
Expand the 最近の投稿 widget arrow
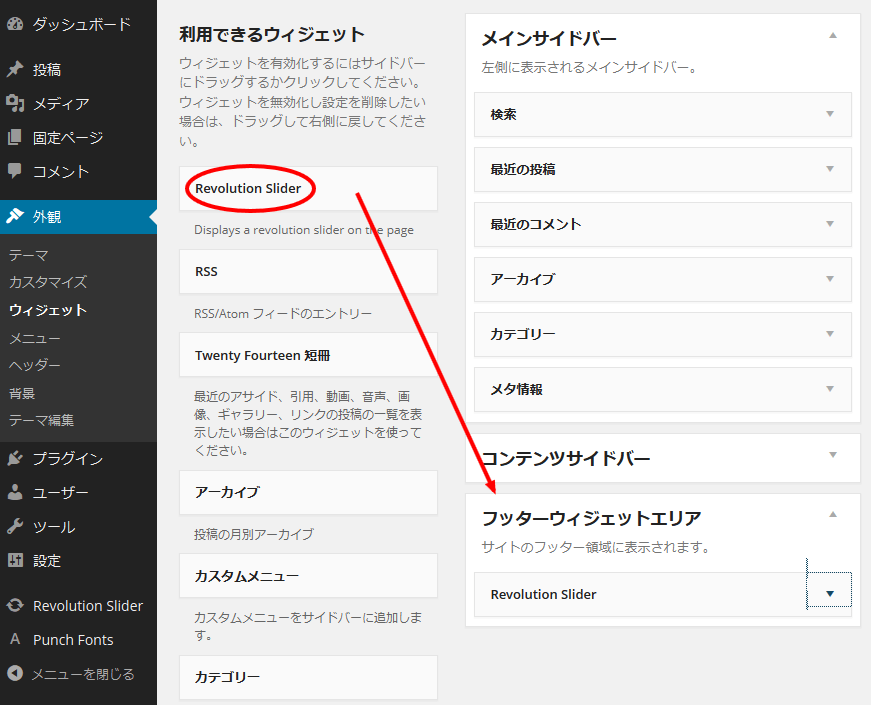830,169
